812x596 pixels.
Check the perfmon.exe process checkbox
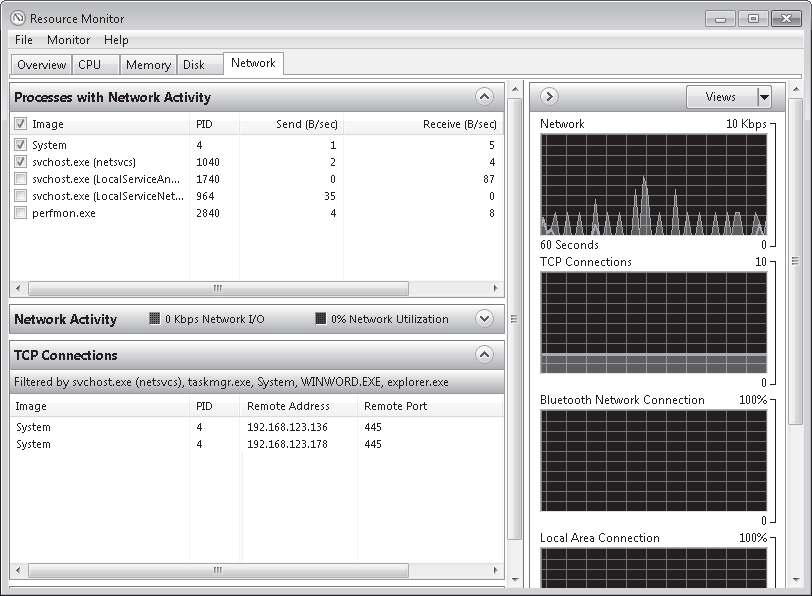(21, 213)
